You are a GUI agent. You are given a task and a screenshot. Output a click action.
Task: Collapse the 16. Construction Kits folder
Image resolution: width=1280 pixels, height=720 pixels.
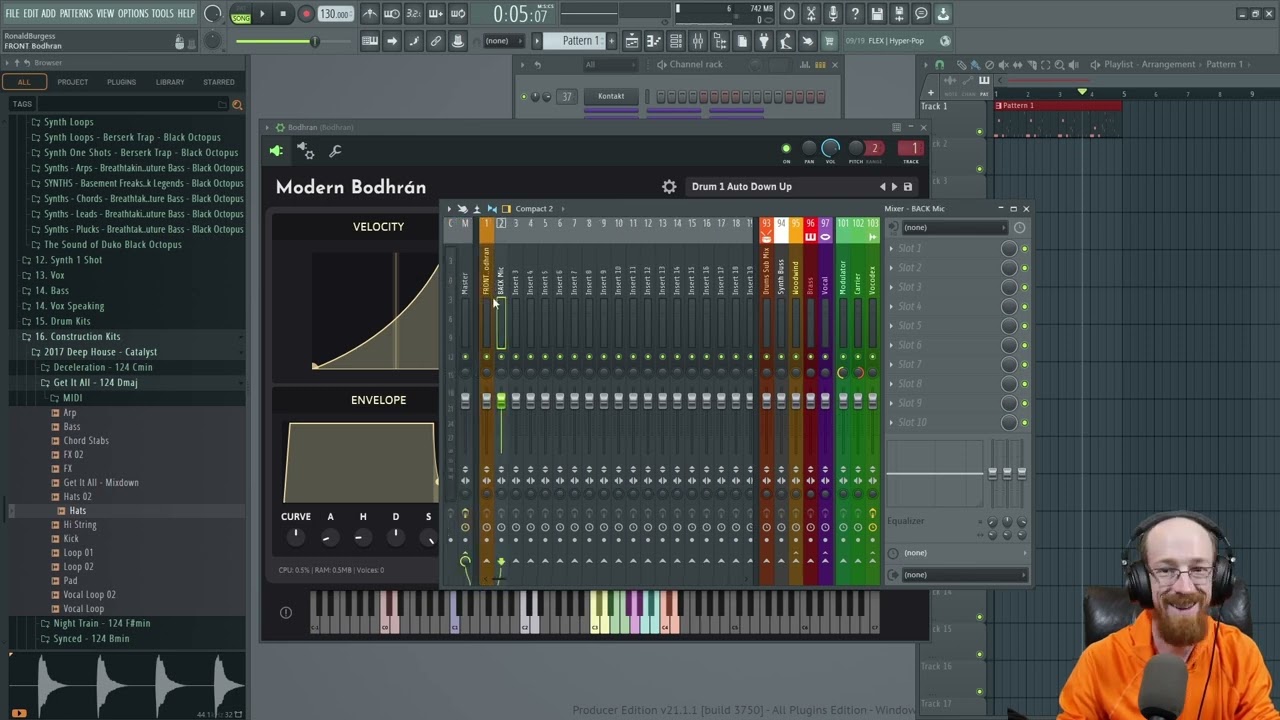(77, 336)
